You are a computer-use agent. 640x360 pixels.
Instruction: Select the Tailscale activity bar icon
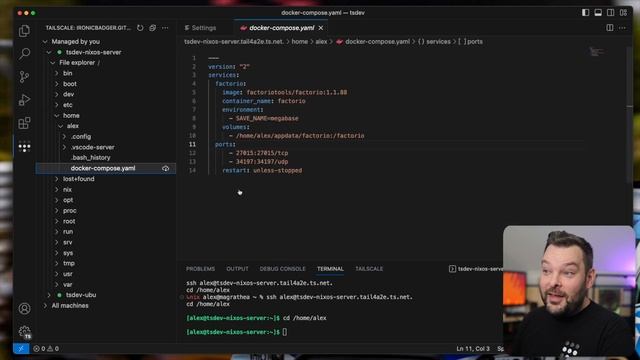24,147
